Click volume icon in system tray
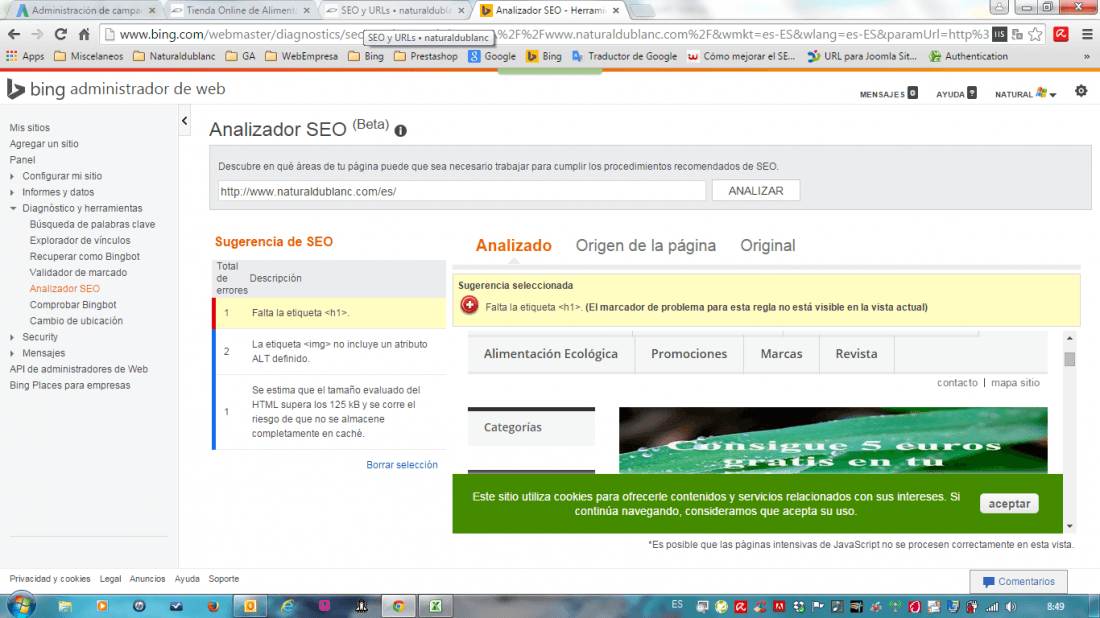 1011,607
